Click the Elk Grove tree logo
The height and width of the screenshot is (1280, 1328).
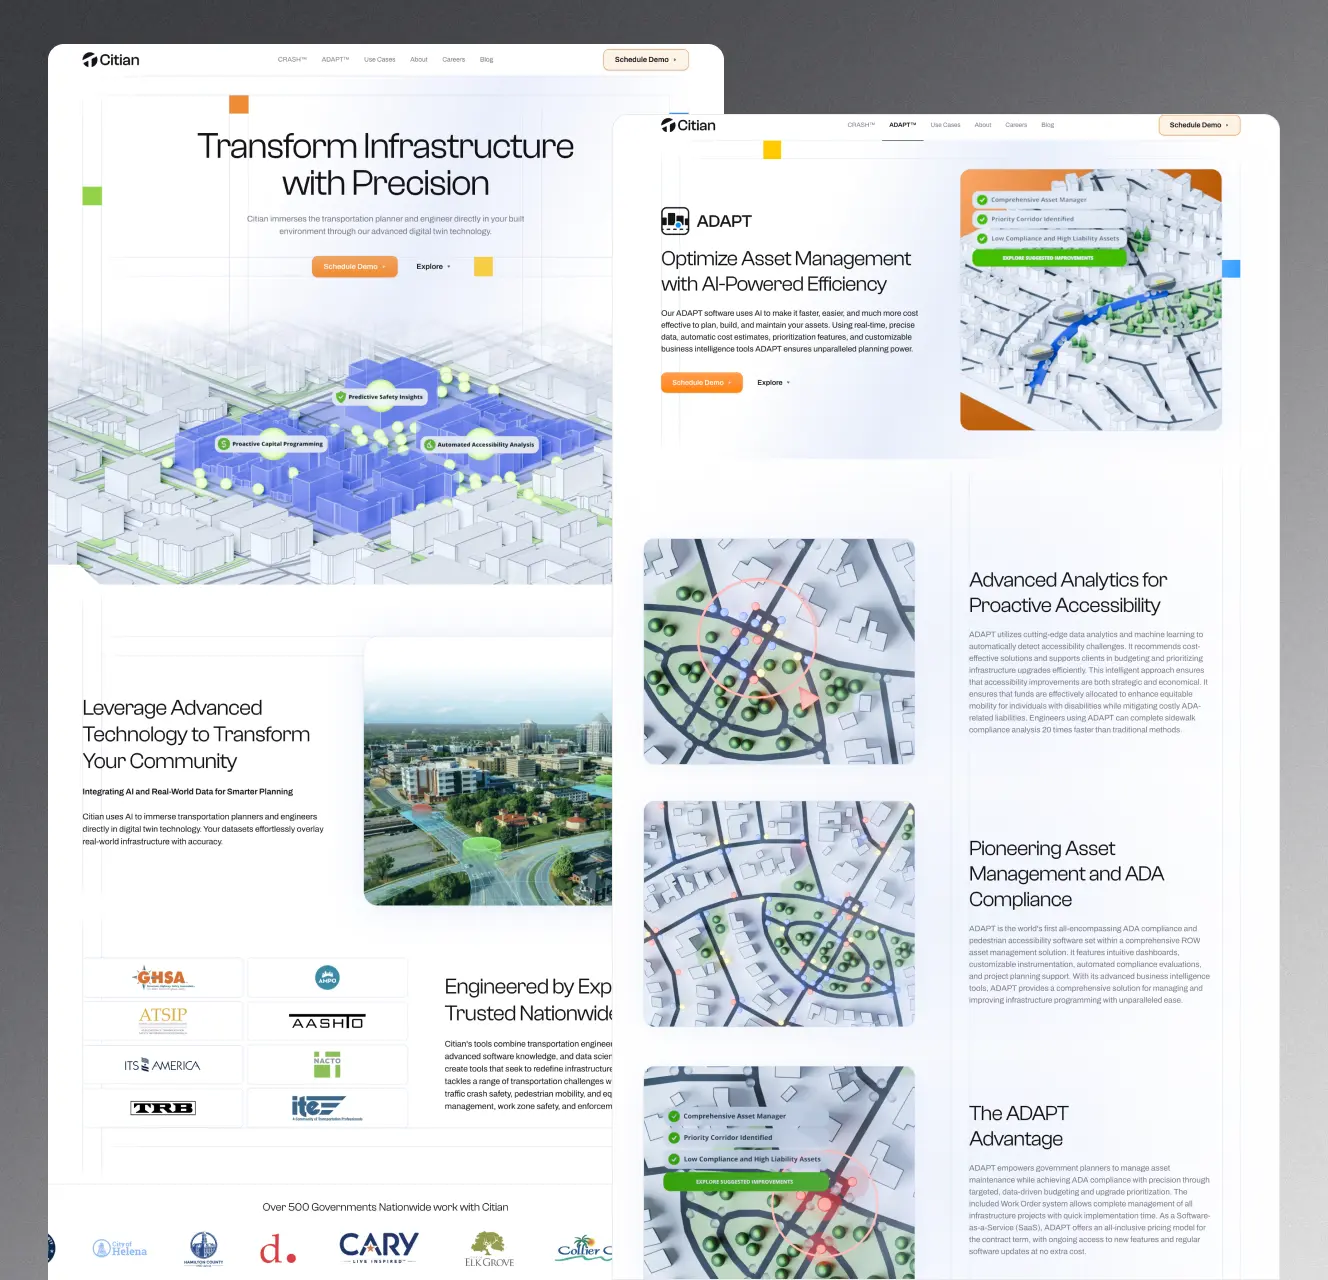pyautogui.click(x=489, y=1249)
